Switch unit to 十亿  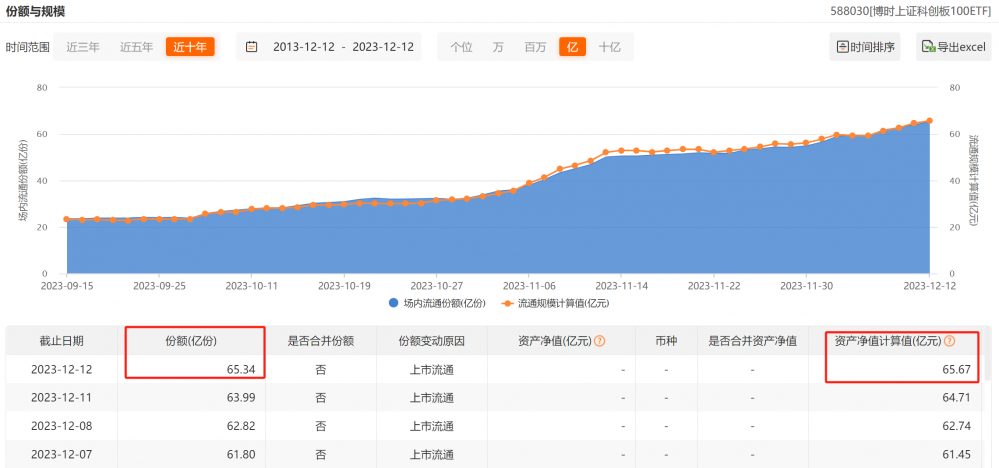(609, 47)
